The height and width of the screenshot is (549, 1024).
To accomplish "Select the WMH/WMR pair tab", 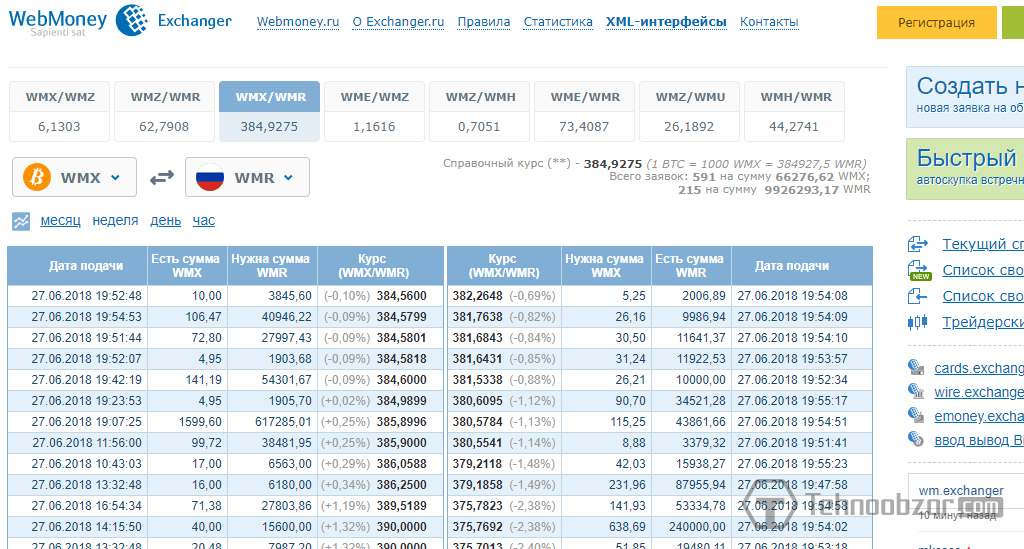I will click(795, 111).
